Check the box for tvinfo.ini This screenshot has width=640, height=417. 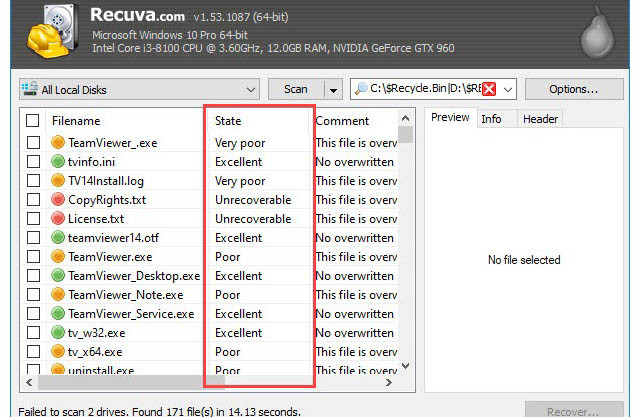point(33,162)
